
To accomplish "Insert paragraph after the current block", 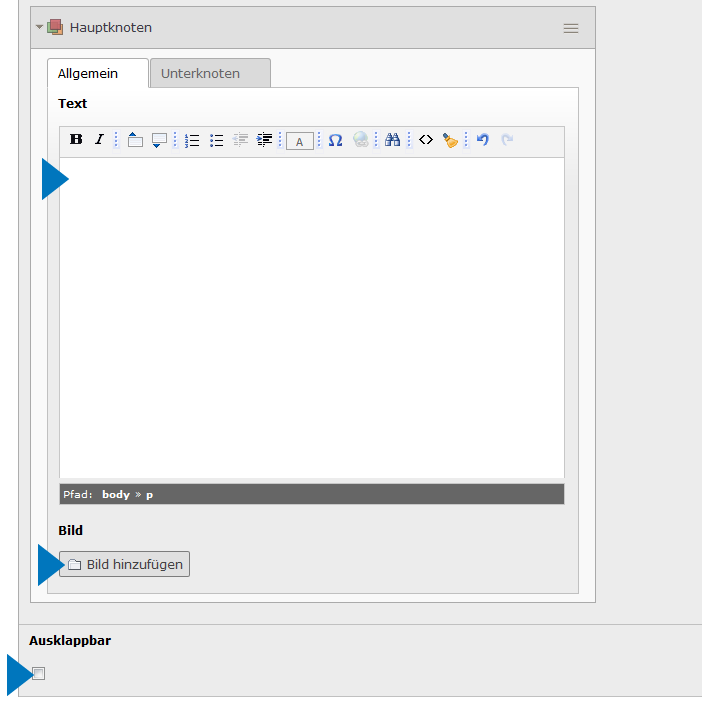I will click(x=159, y=140).
